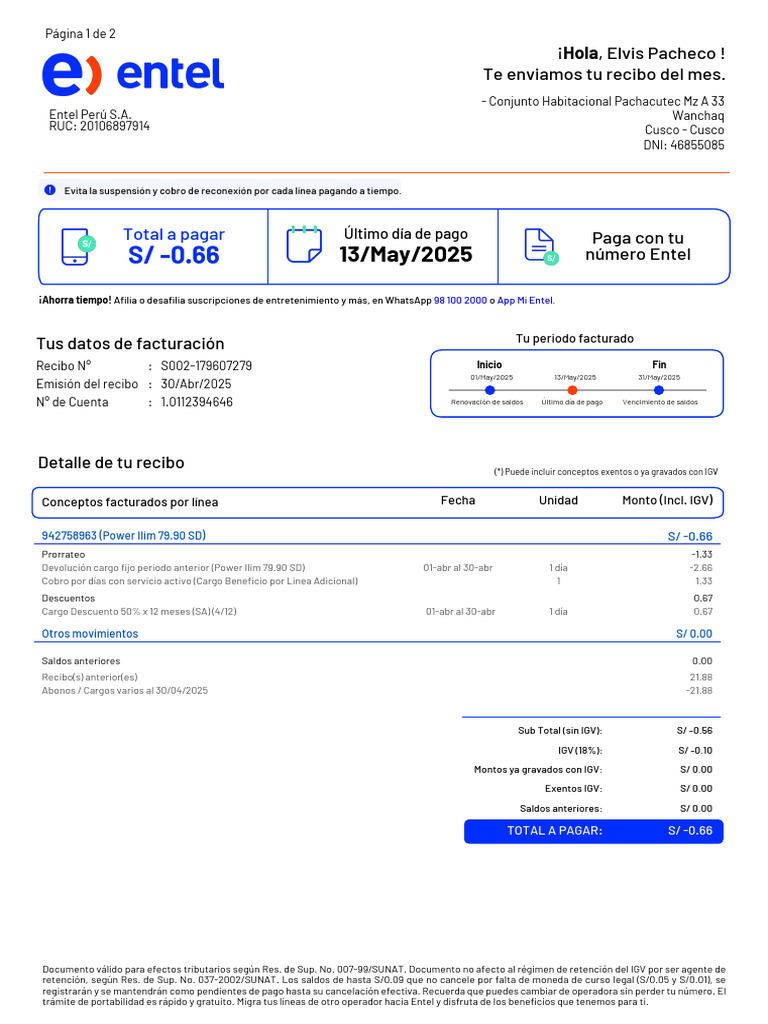This screenshot has width=768, height=1024.
Task: Click the Montos ya gravados con IGV label
Action: (538, 769)
